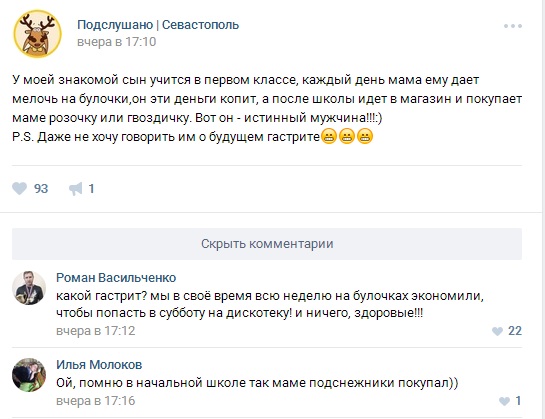Open the Роман Васильченко name link
This screenshot has height=419, width=545.
click(x=116, y=277)
